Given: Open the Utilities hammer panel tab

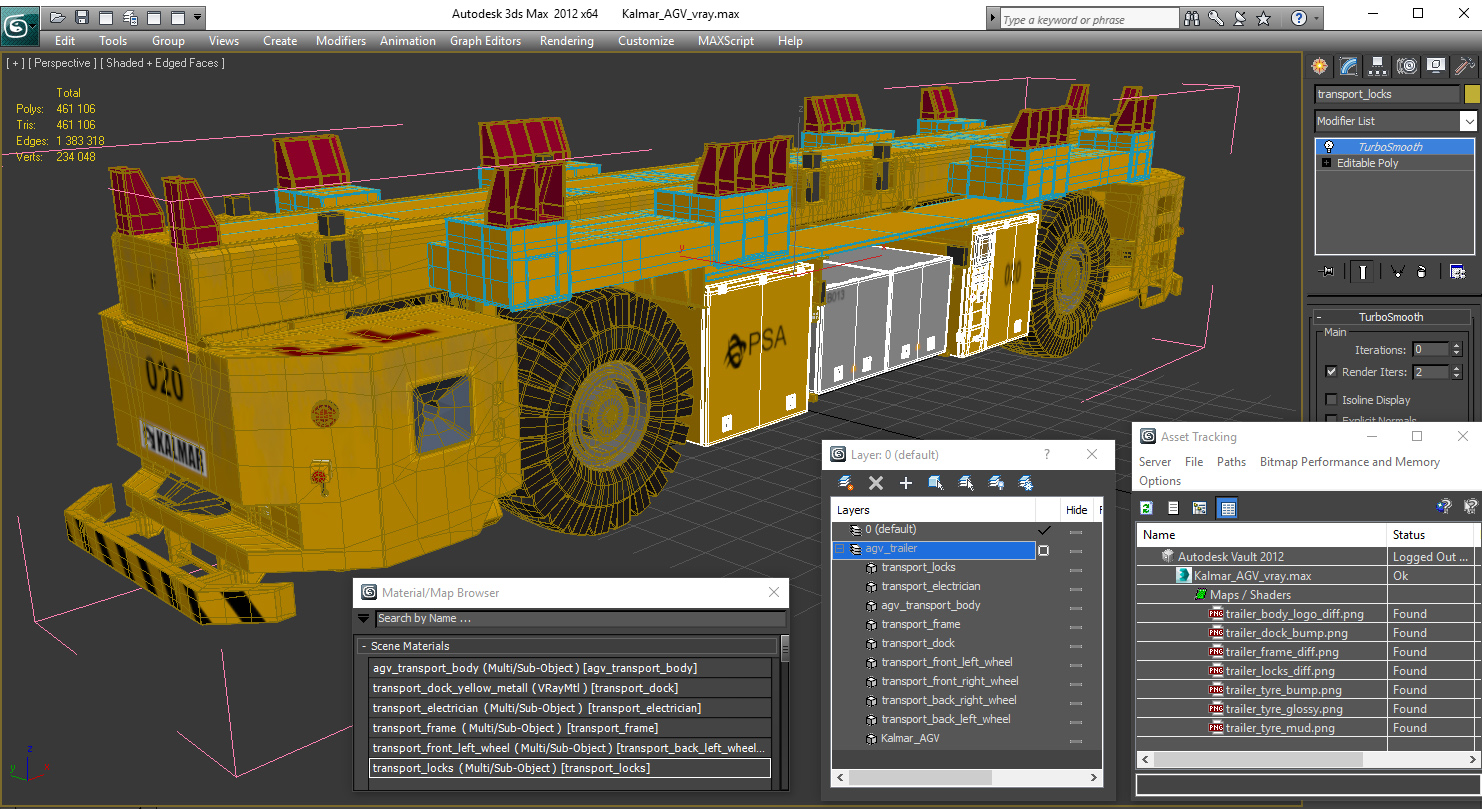Looking at the screenshot, I should pyautogui.click(x=1465, y=66).
